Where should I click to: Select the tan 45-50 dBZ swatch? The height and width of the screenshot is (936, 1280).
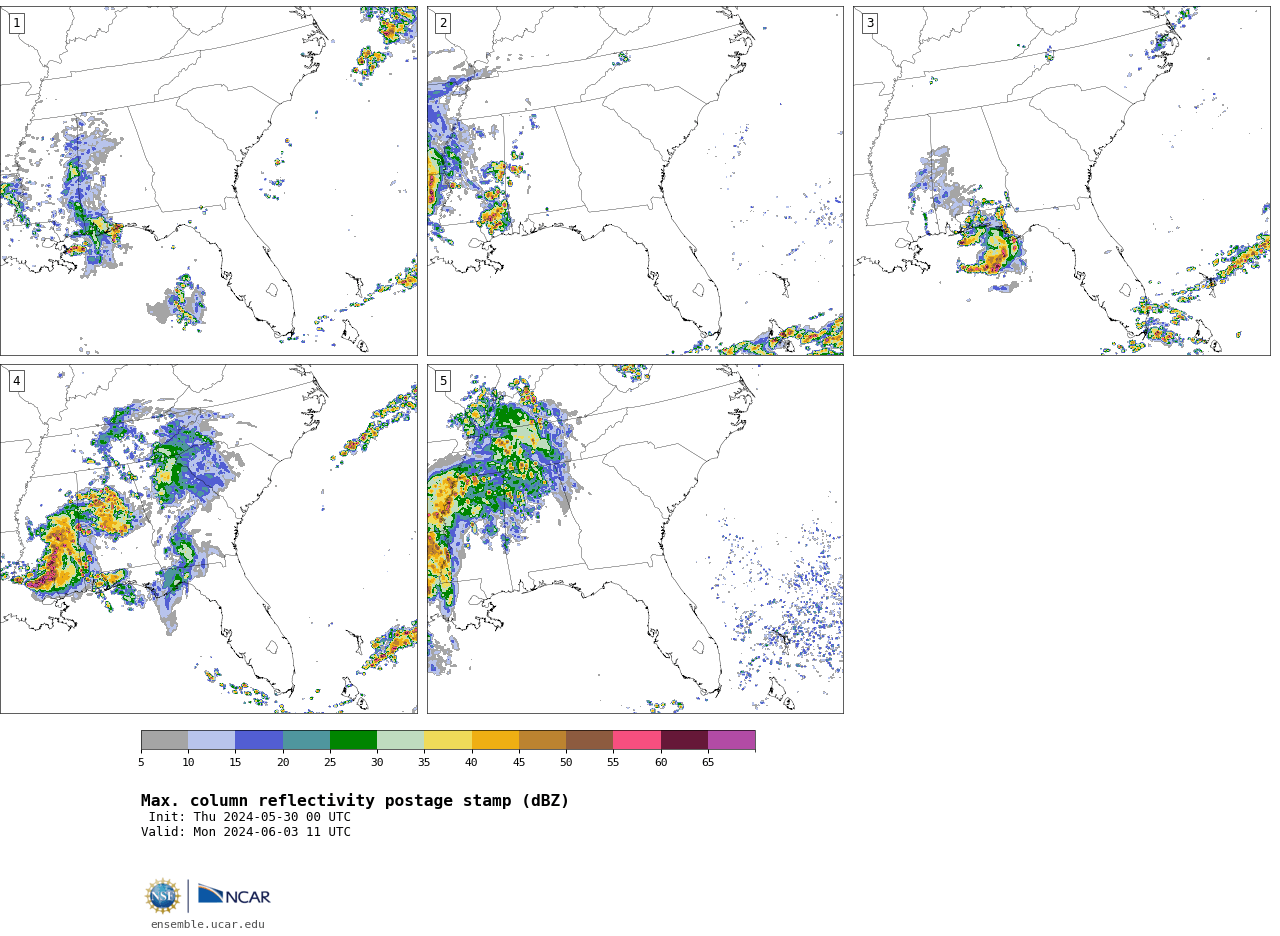click(542, 740)
